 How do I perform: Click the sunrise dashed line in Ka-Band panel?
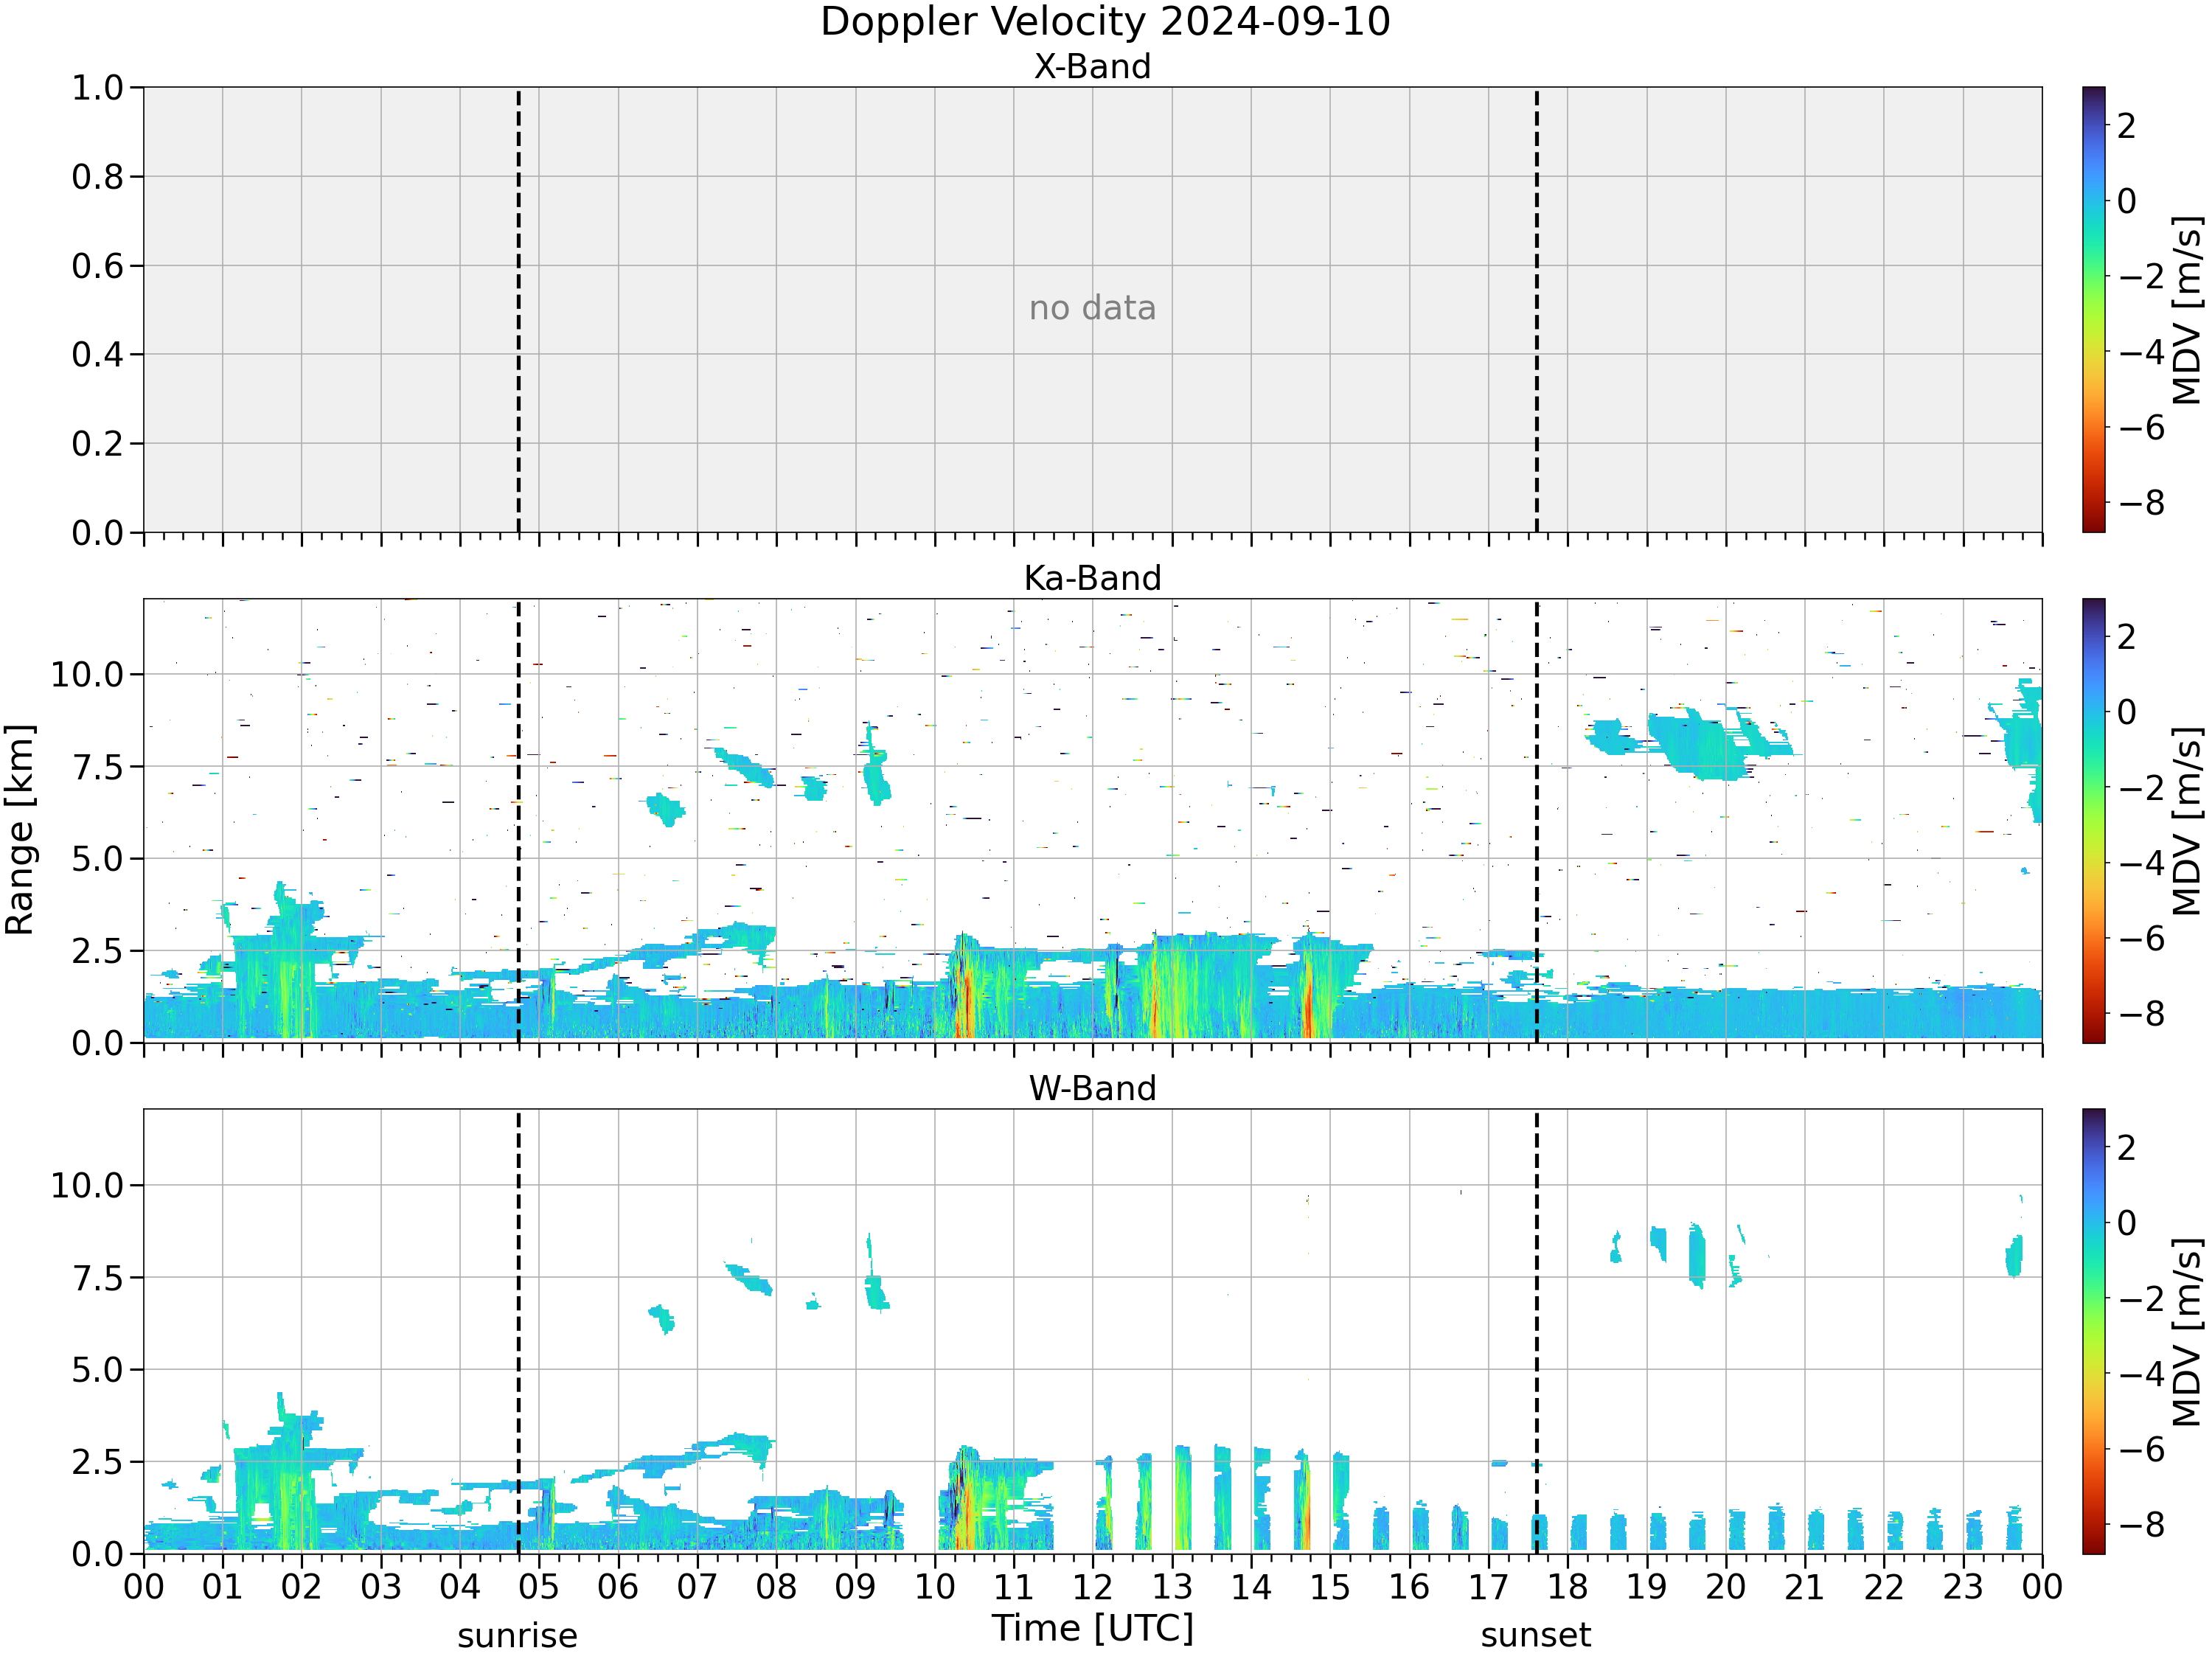click(x=518, y=821)
